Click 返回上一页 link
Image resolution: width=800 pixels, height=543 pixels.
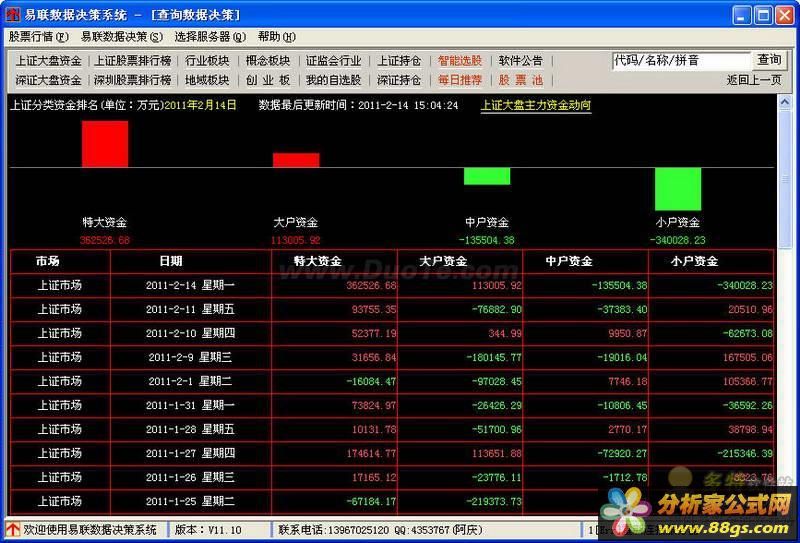pos(754,80)
